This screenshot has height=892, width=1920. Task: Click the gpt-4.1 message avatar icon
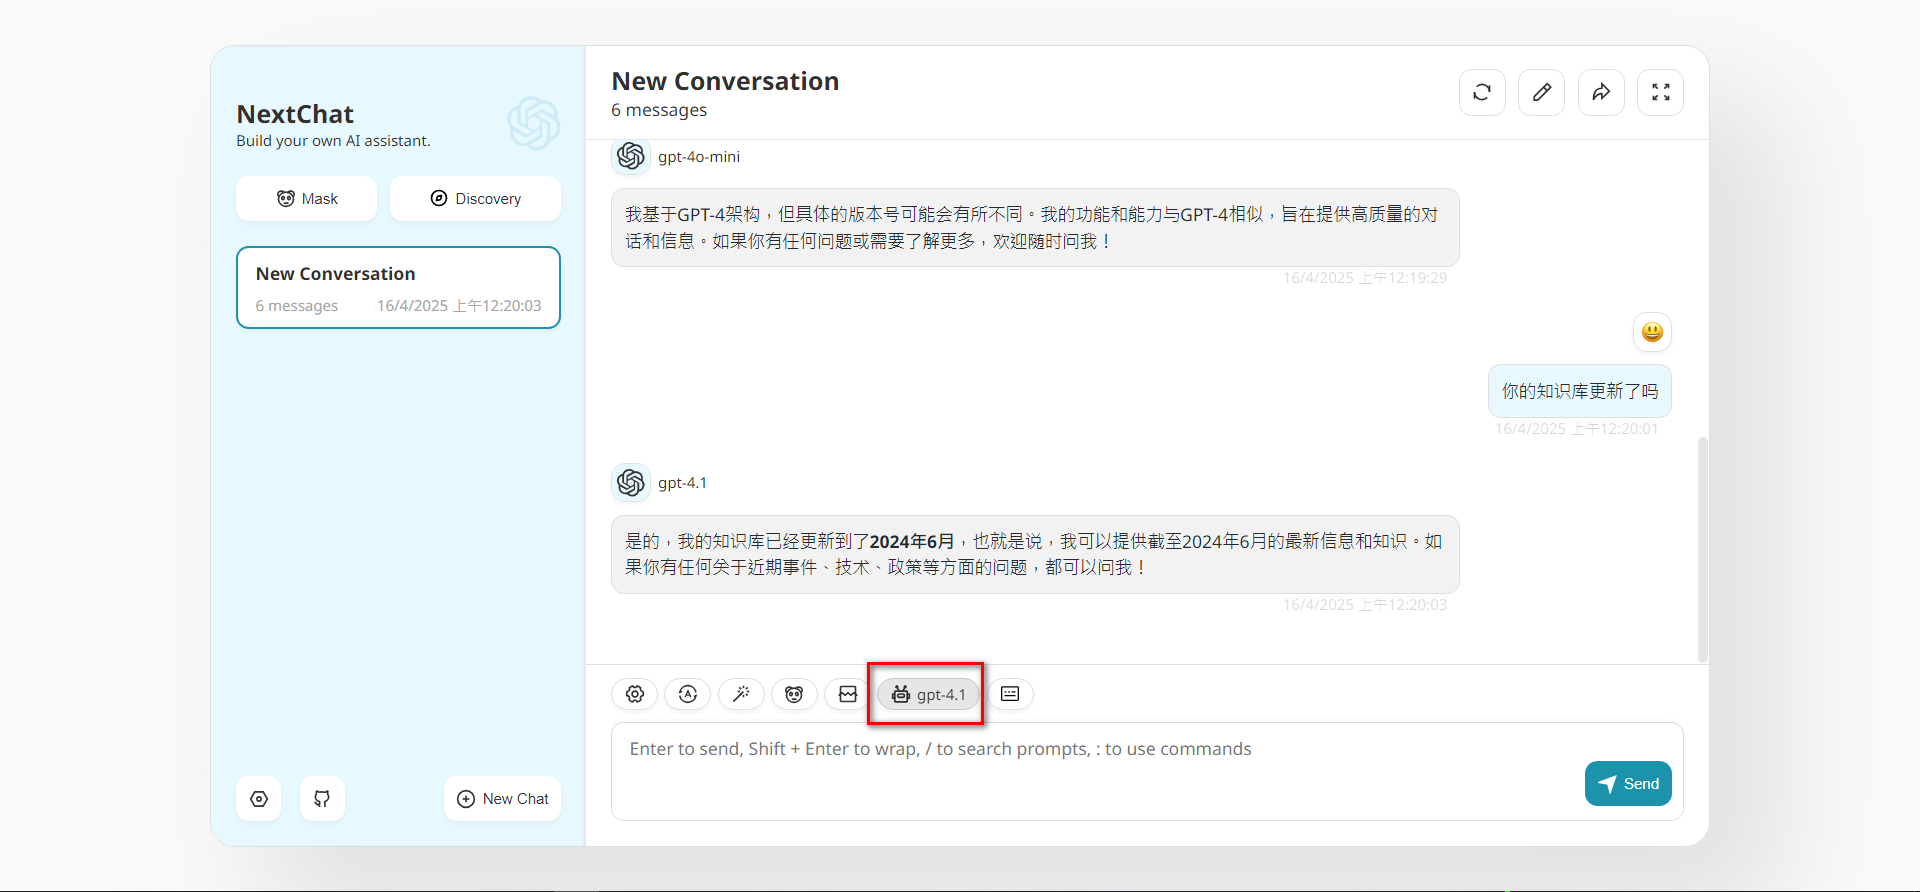point(631,483)
